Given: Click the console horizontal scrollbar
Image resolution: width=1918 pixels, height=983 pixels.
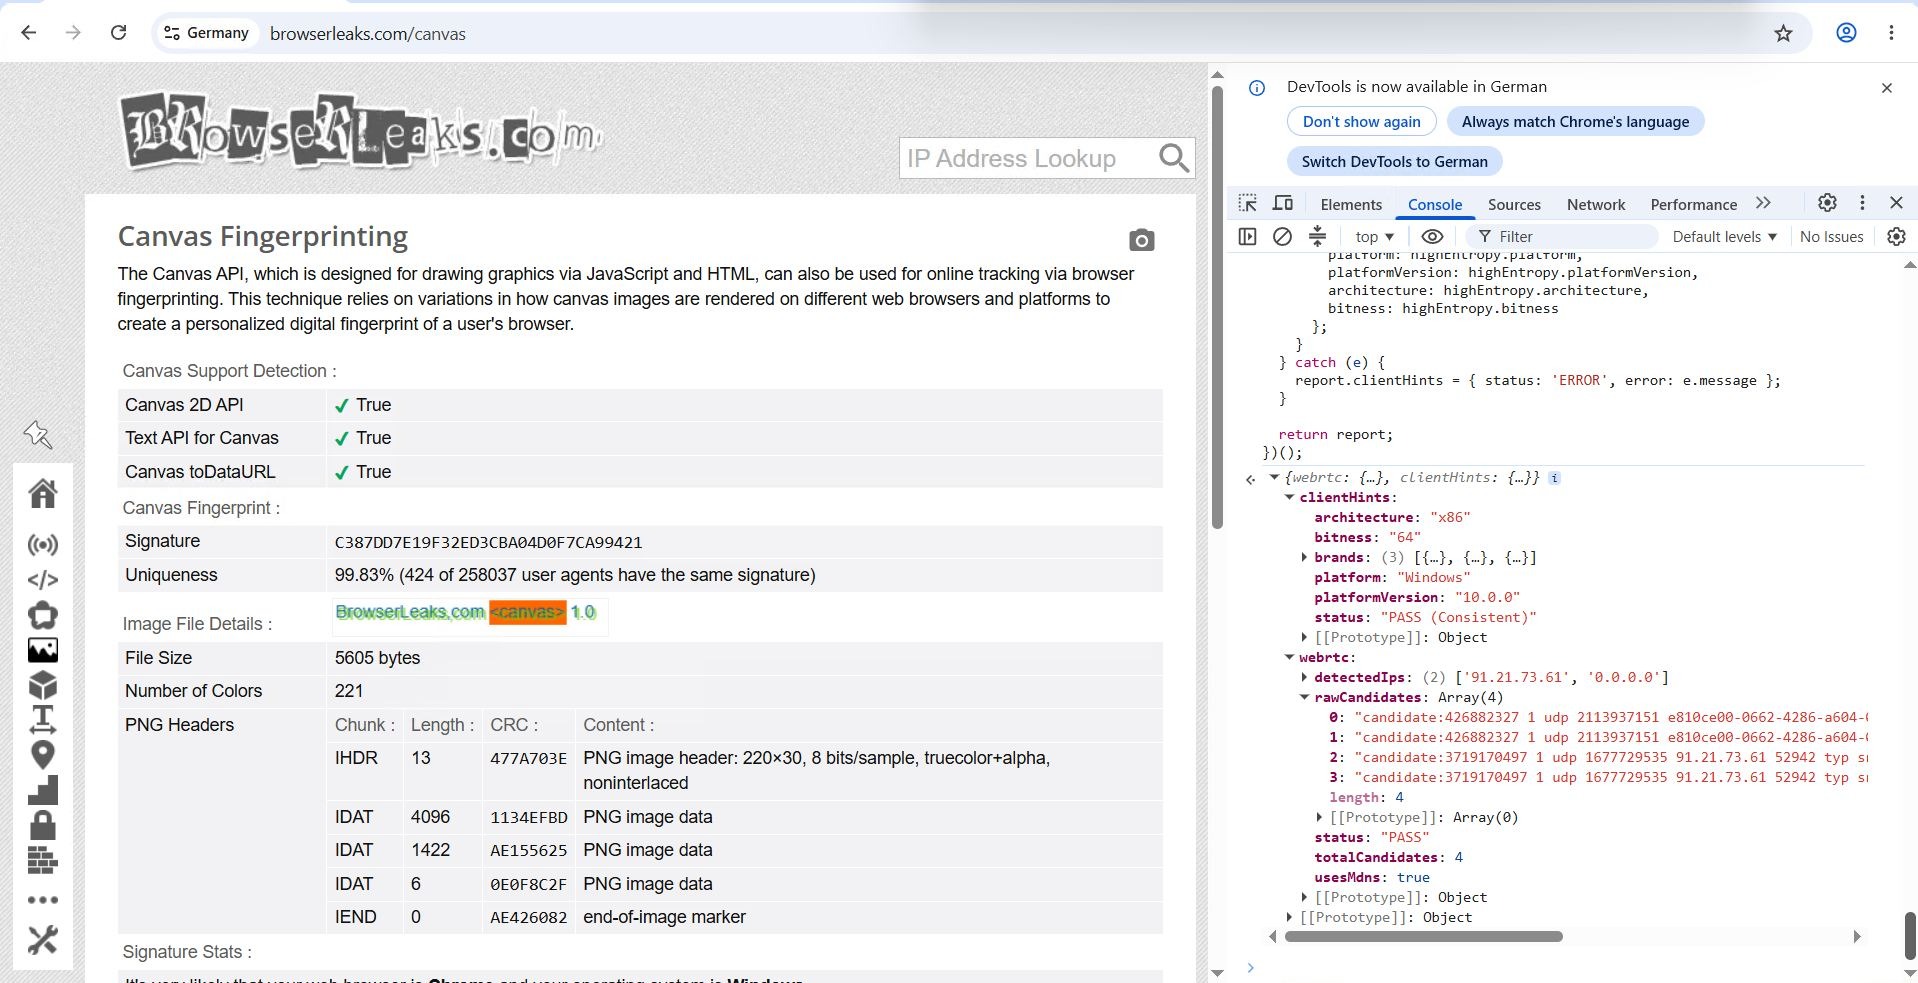Looking at the screenshot, I should pyautogui.click(x=1423, y=937).
